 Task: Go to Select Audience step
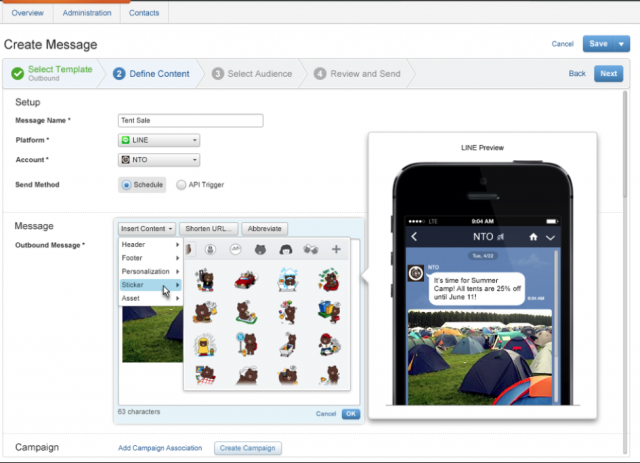coord(252,73)
